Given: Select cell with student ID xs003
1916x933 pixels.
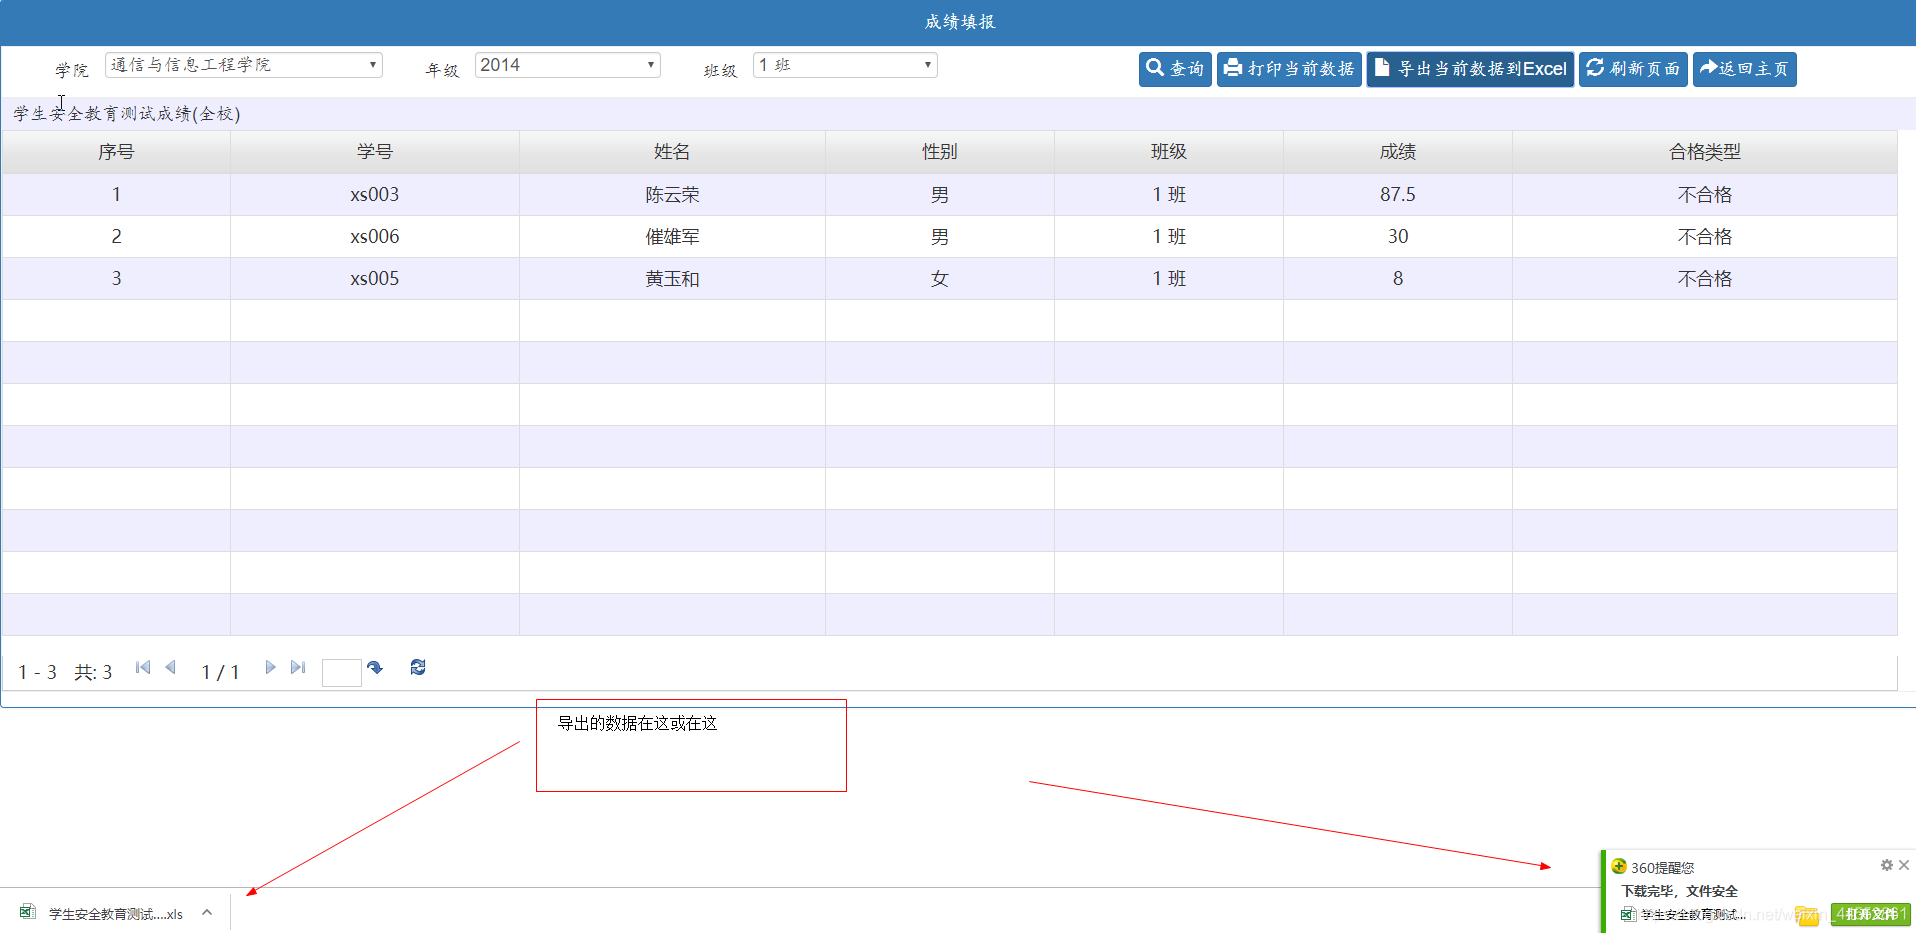Looking at the screenshot, I should click(375, 195).
